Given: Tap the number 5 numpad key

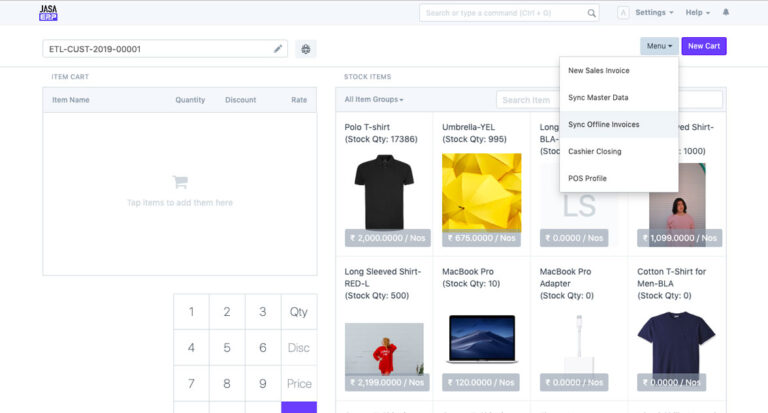Looking at the screenshot, I should pyautogui.click(x=227, y=348).
